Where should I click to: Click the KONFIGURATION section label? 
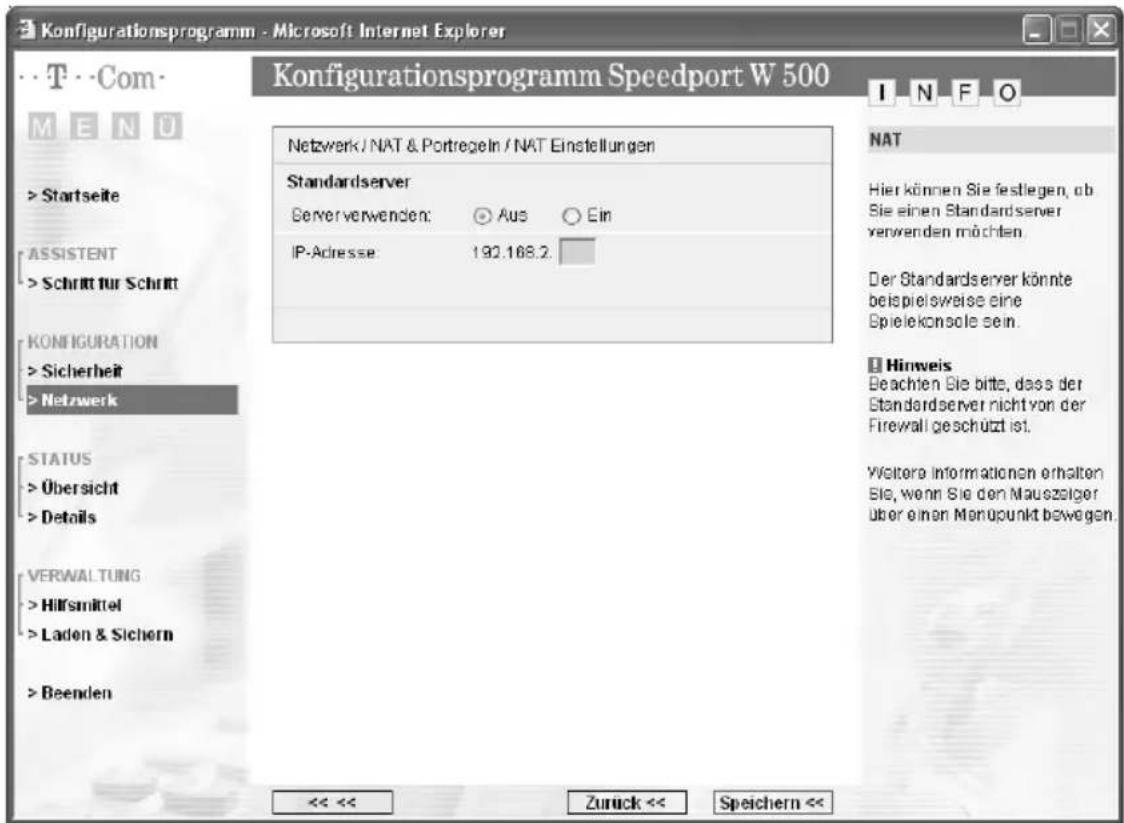92,342
